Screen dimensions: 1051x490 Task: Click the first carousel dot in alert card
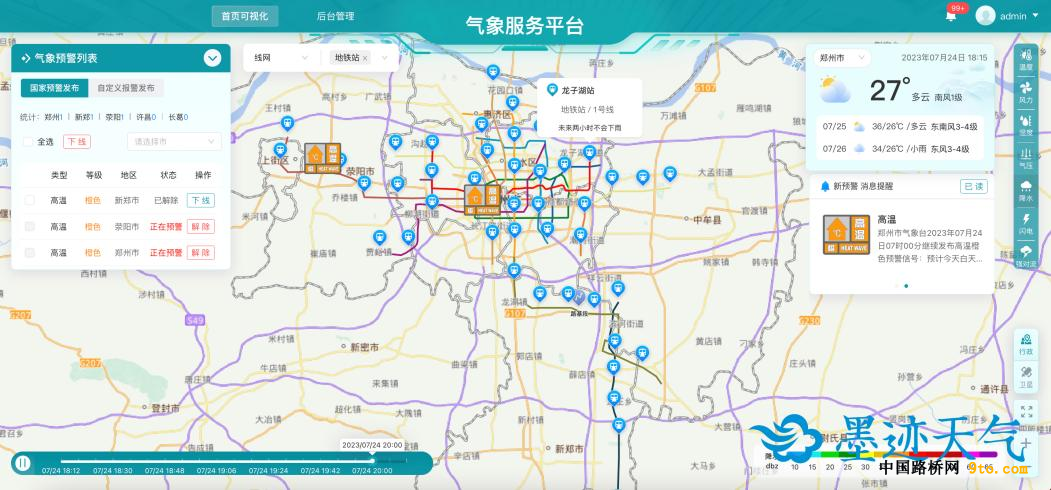pyautogui.click(x=897, y=286)
